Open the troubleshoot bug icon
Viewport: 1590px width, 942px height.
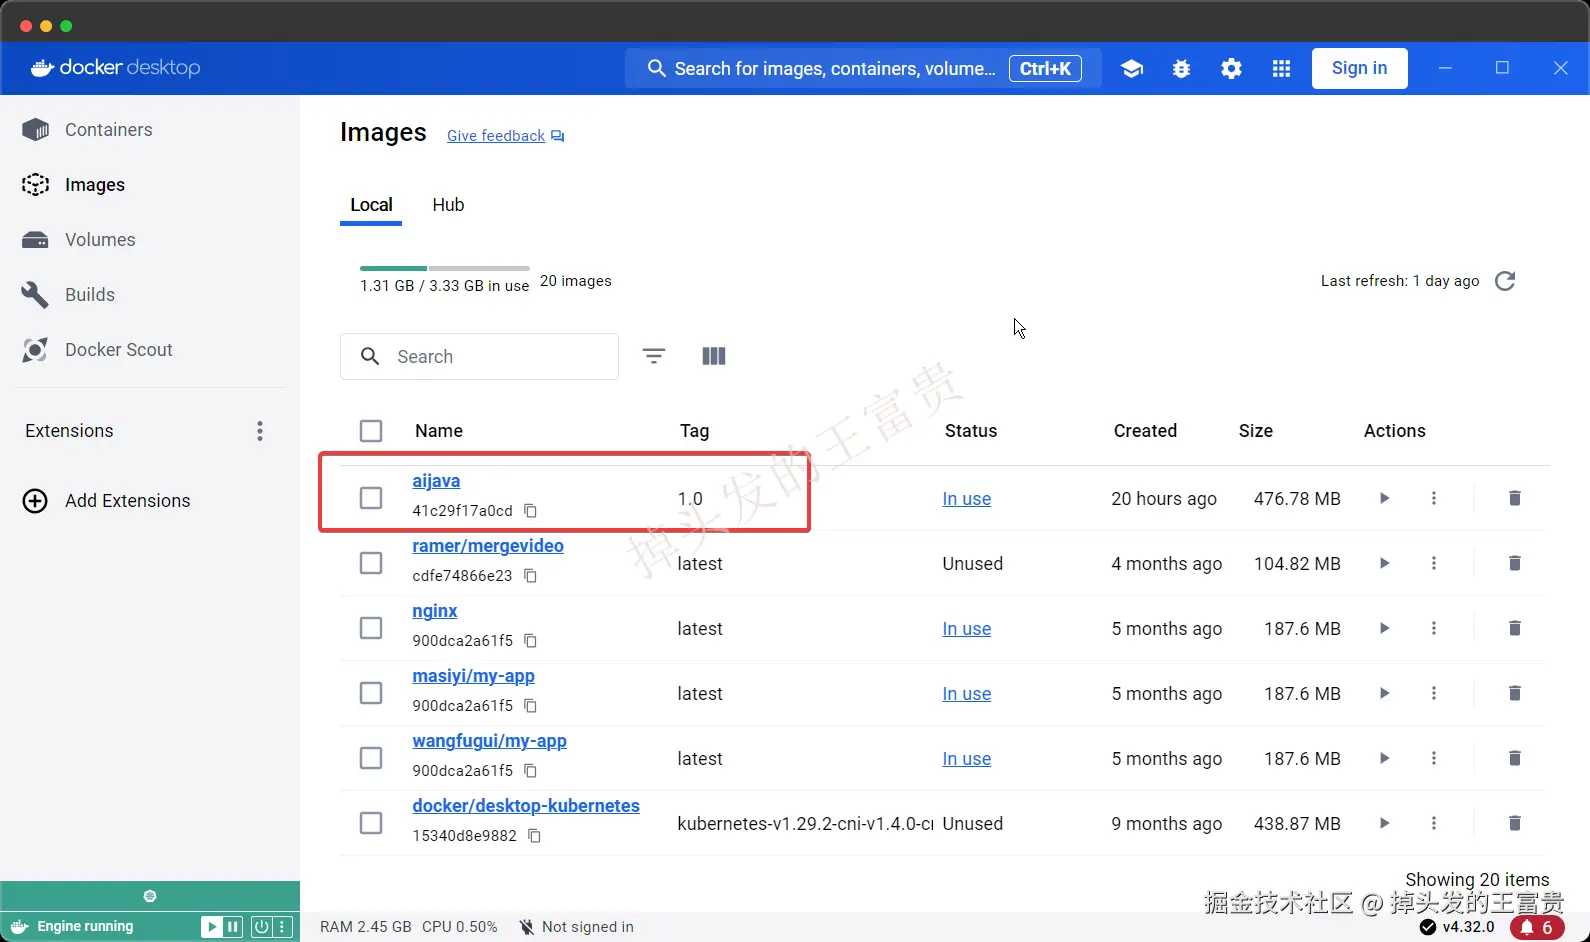click(x=1181, y=68)
